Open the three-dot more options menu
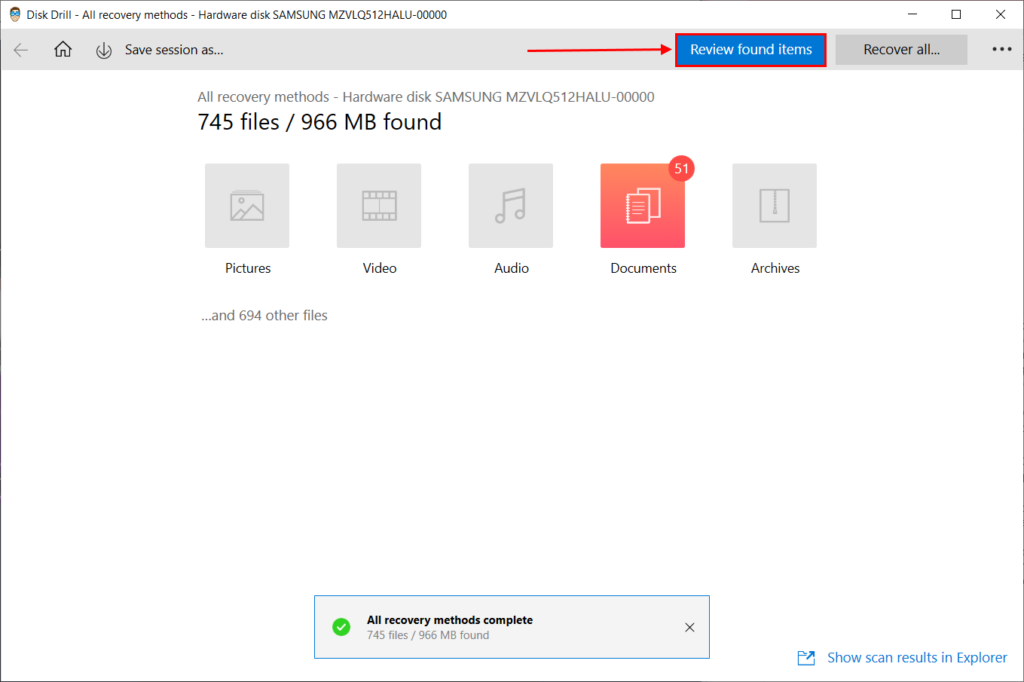This screenshot has height=682, width=1024. click(x=1002, y=50)
